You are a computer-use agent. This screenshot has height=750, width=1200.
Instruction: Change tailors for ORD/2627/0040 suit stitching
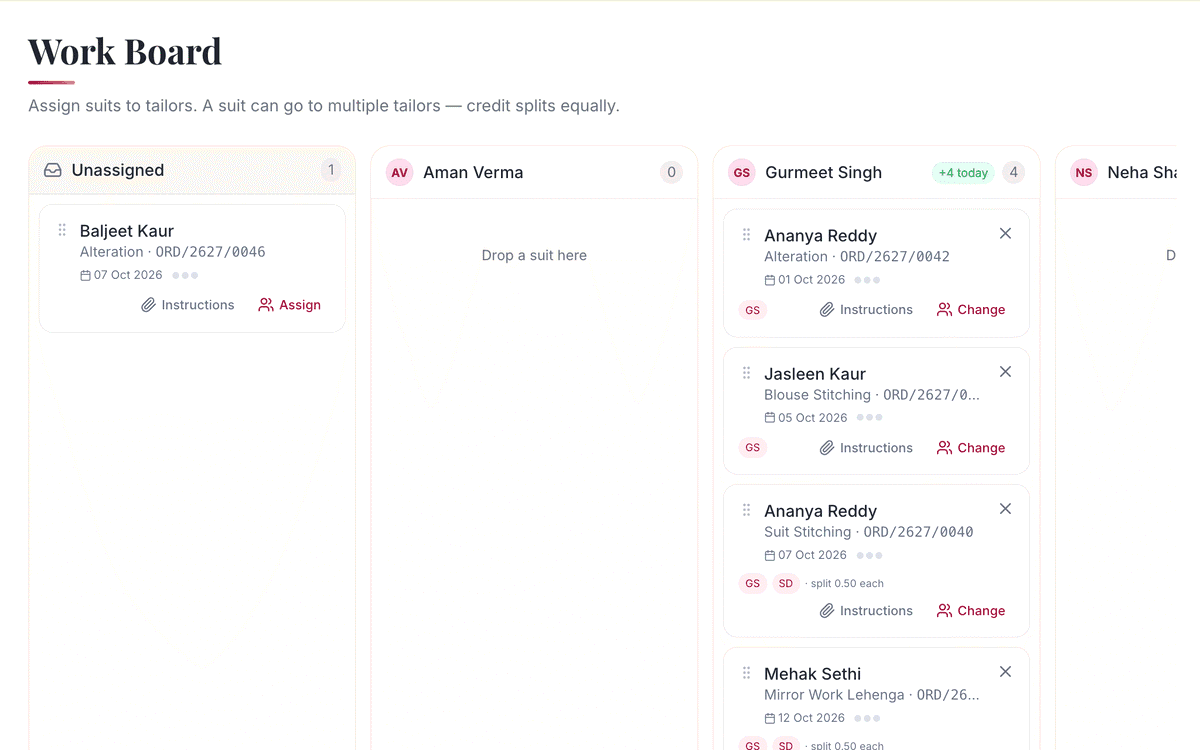[971, 611]
